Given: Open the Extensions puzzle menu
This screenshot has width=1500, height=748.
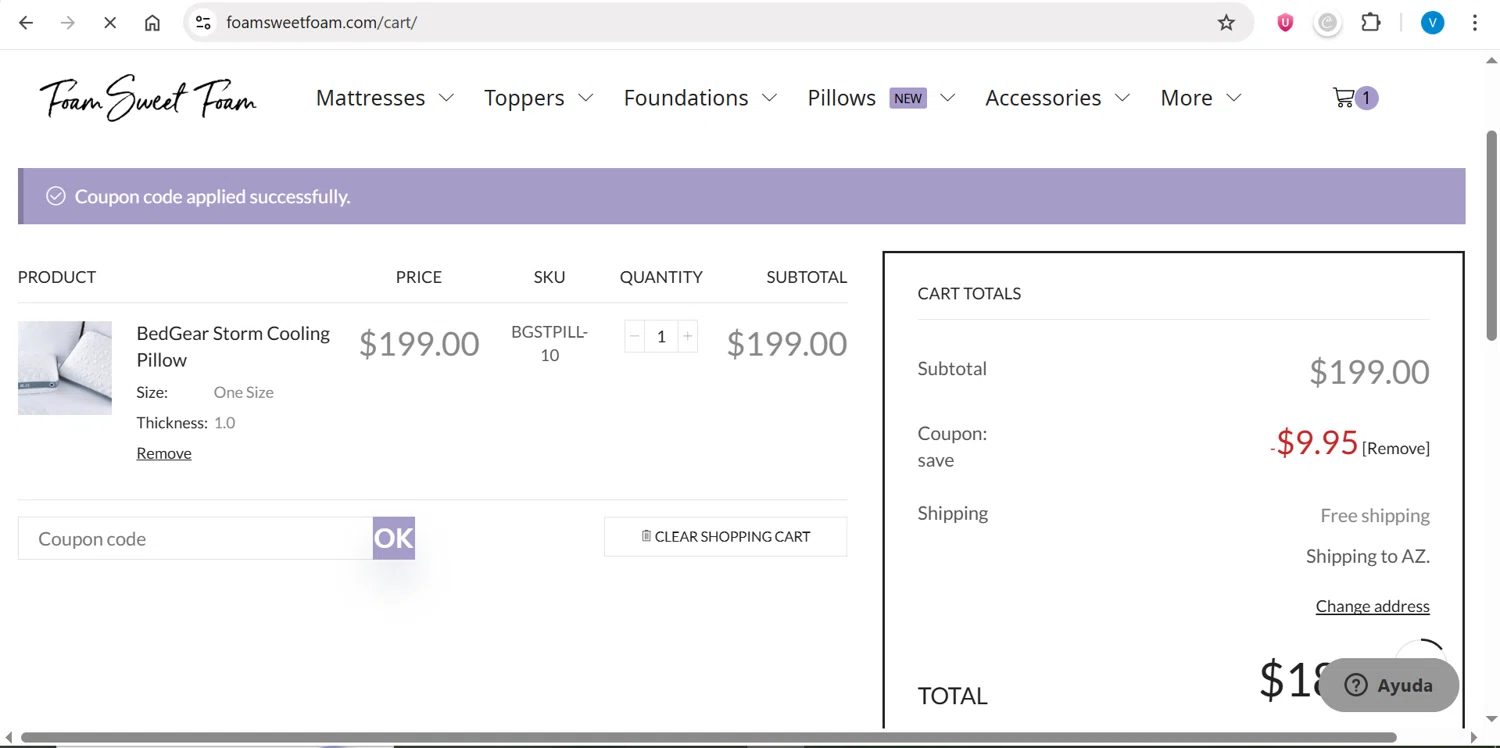Looking at the screenshot, I should tap(1371, 22).
